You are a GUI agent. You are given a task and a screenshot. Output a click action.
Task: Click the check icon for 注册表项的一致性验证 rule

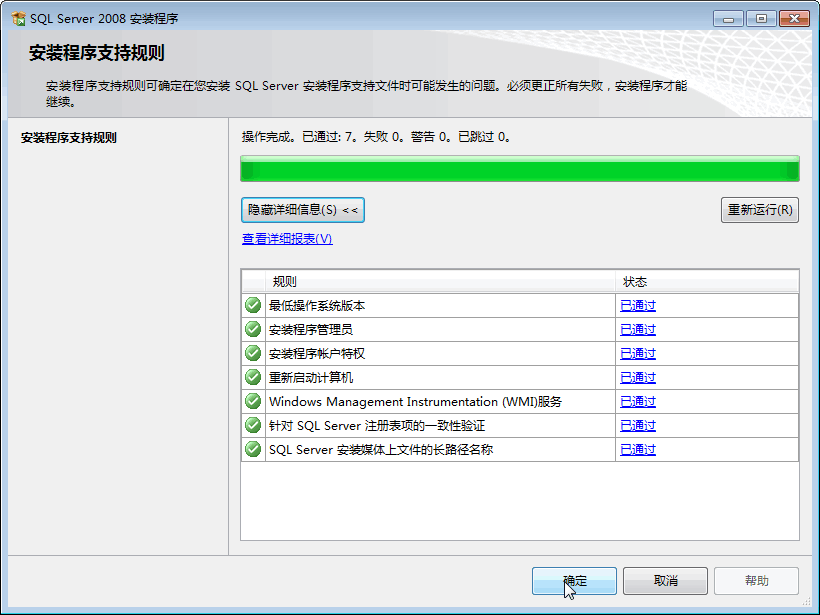pos(253,425)
